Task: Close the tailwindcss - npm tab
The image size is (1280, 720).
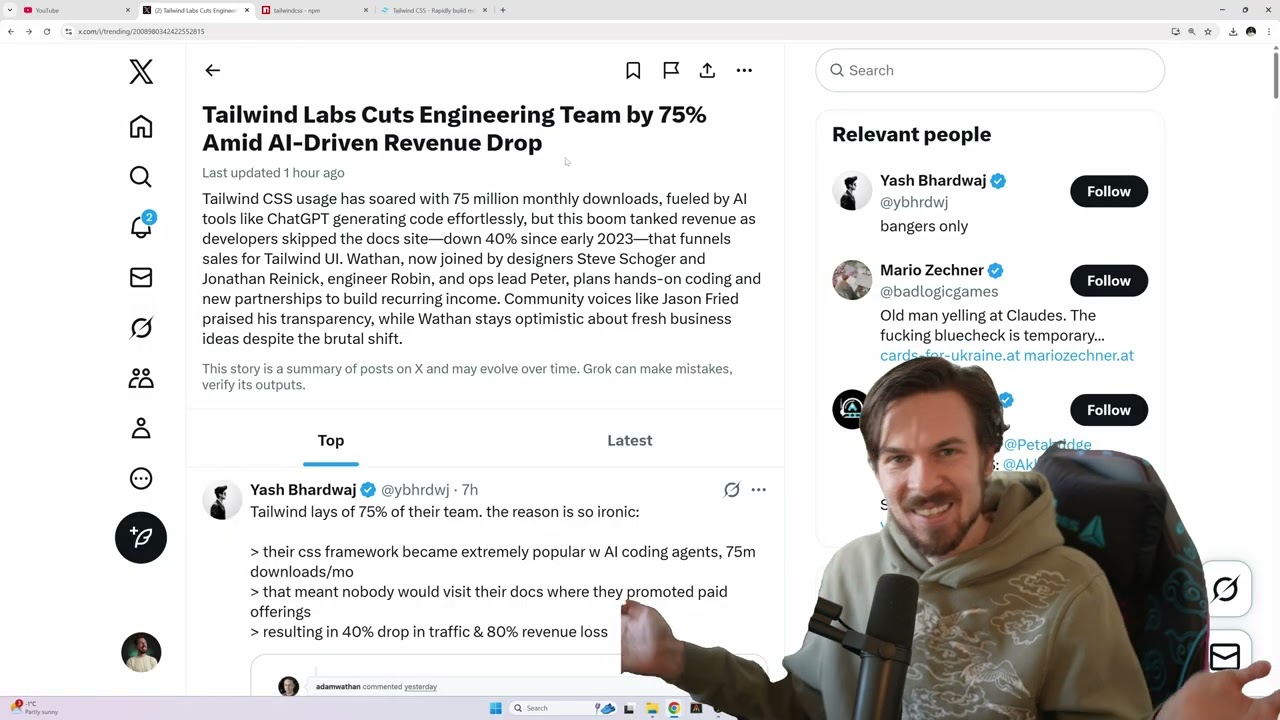Action: pyautogui.click(x=365, y=10)
